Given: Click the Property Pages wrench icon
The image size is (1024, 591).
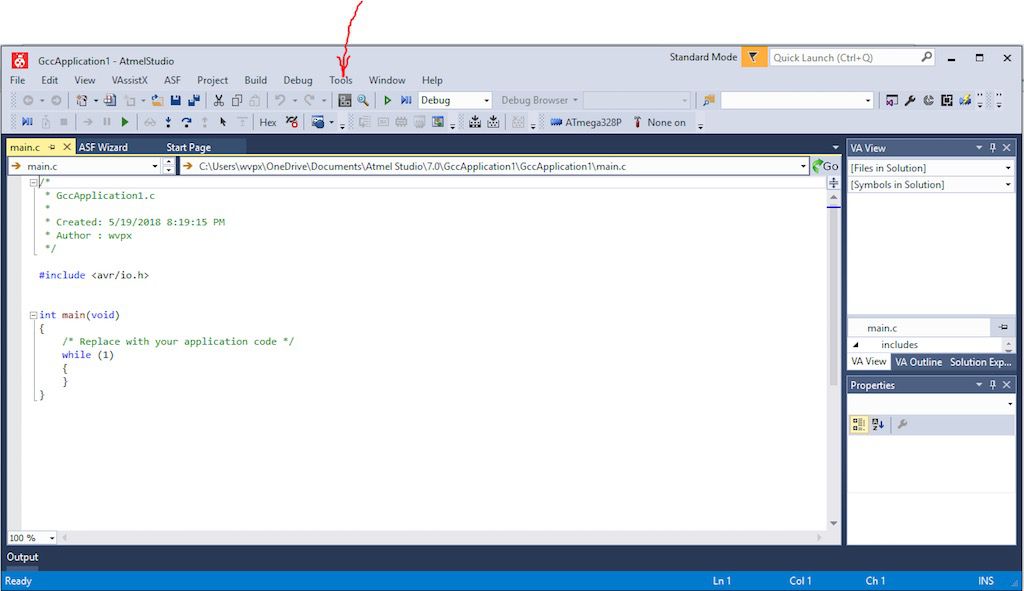Looking at the screenshot, I should (902, 424).
